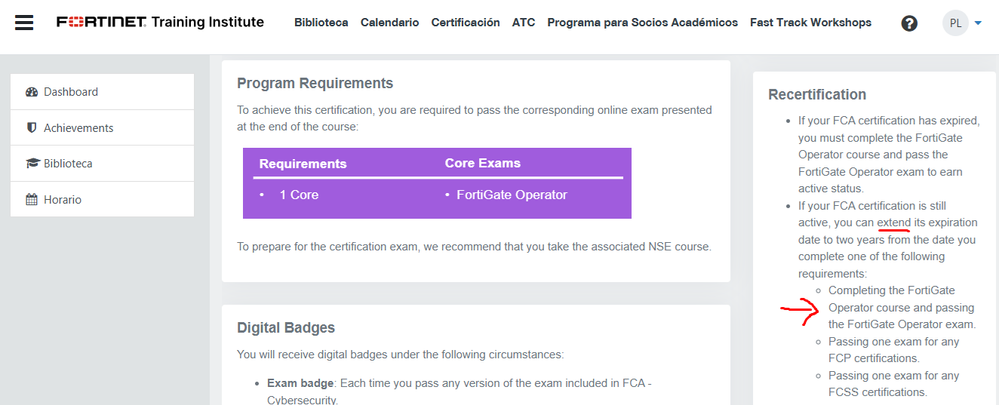This screenshot has width=999, height=405.
Task: Click the Fortinet Training Institute logo
Action: 160,22
